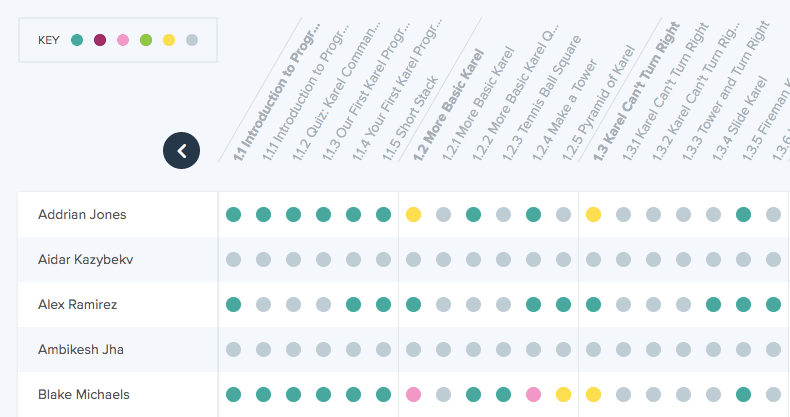790x417 pixels.
Task: Click the 1.2 More Basic Karel column header
Action: point(447,105)
